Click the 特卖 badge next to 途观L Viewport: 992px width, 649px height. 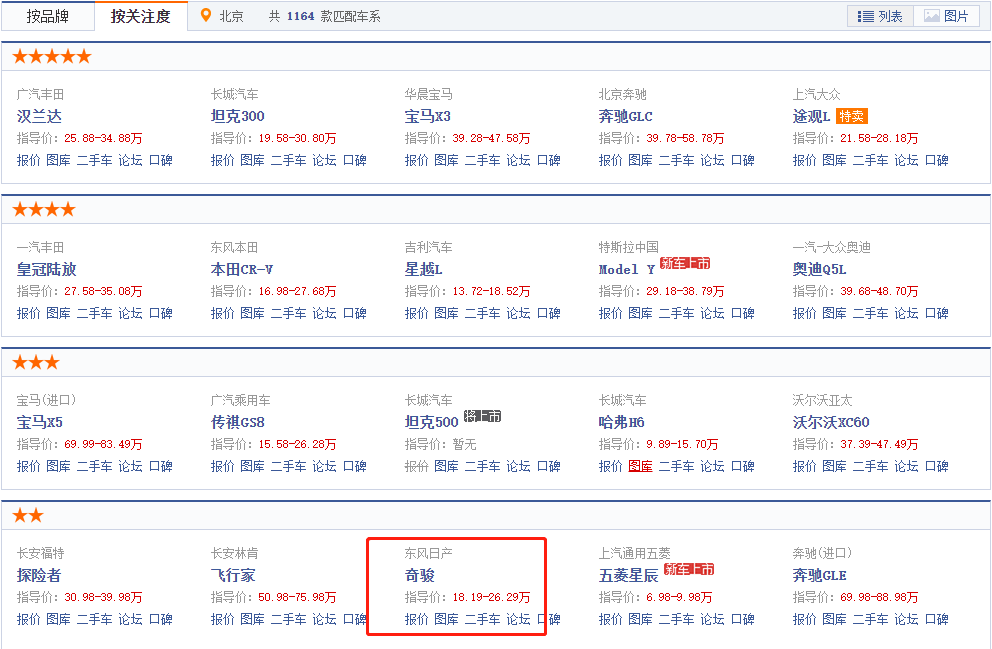[x=852, y=116]
